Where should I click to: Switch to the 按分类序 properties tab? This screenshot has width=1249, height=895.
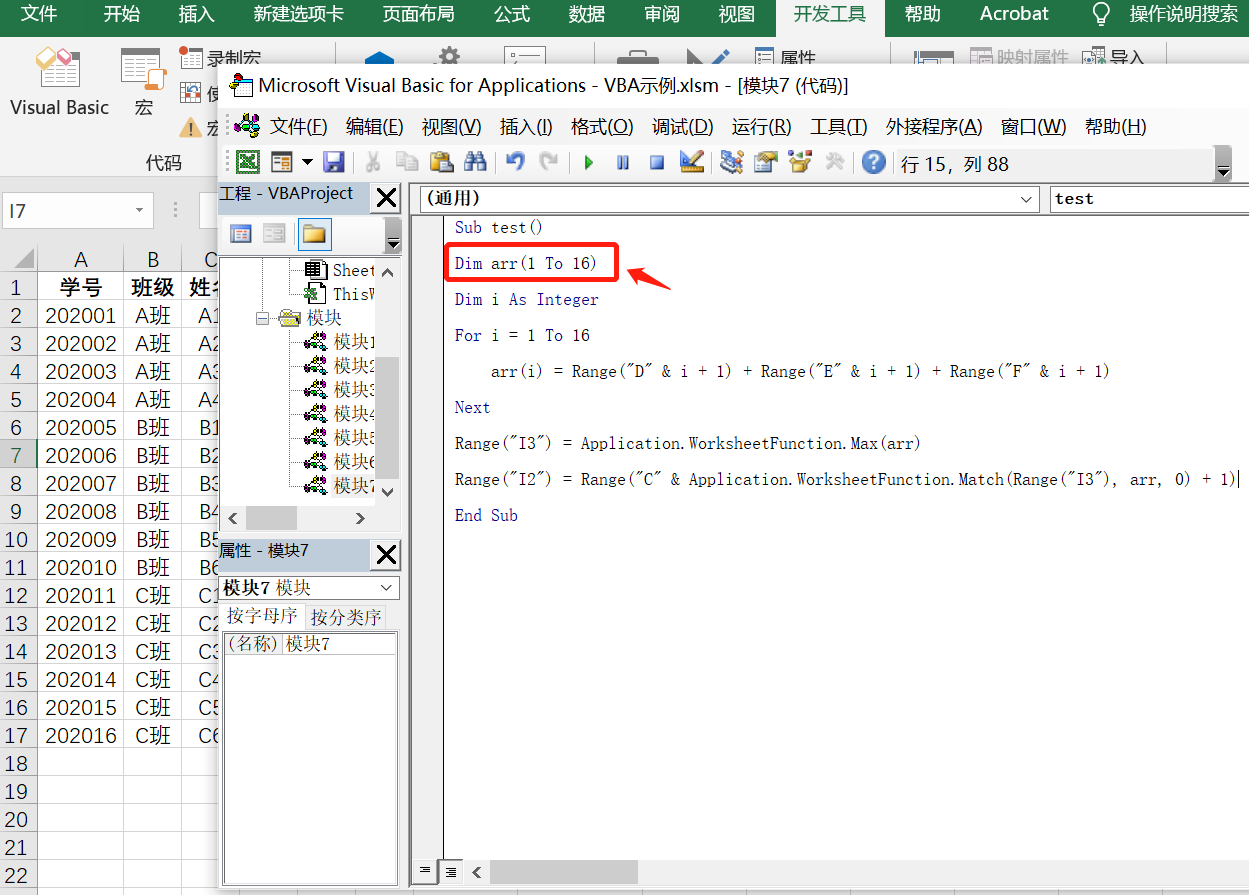[x=345, y=617]
